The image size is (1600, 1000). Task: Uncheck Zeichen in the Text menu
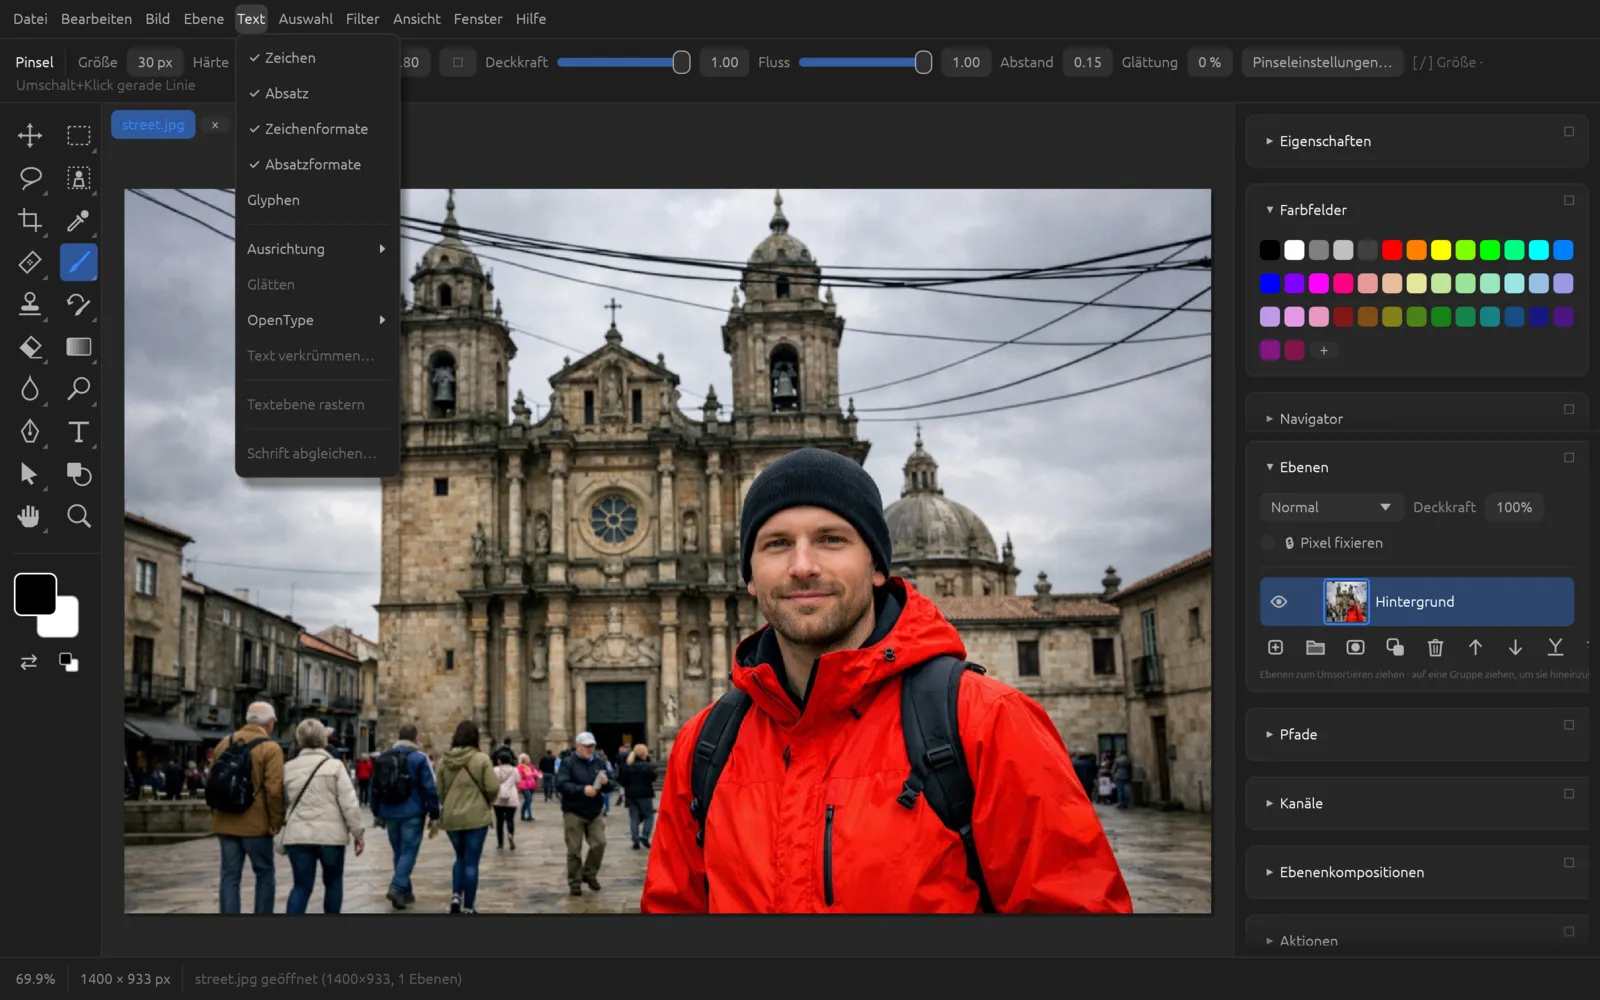(318, 58)
